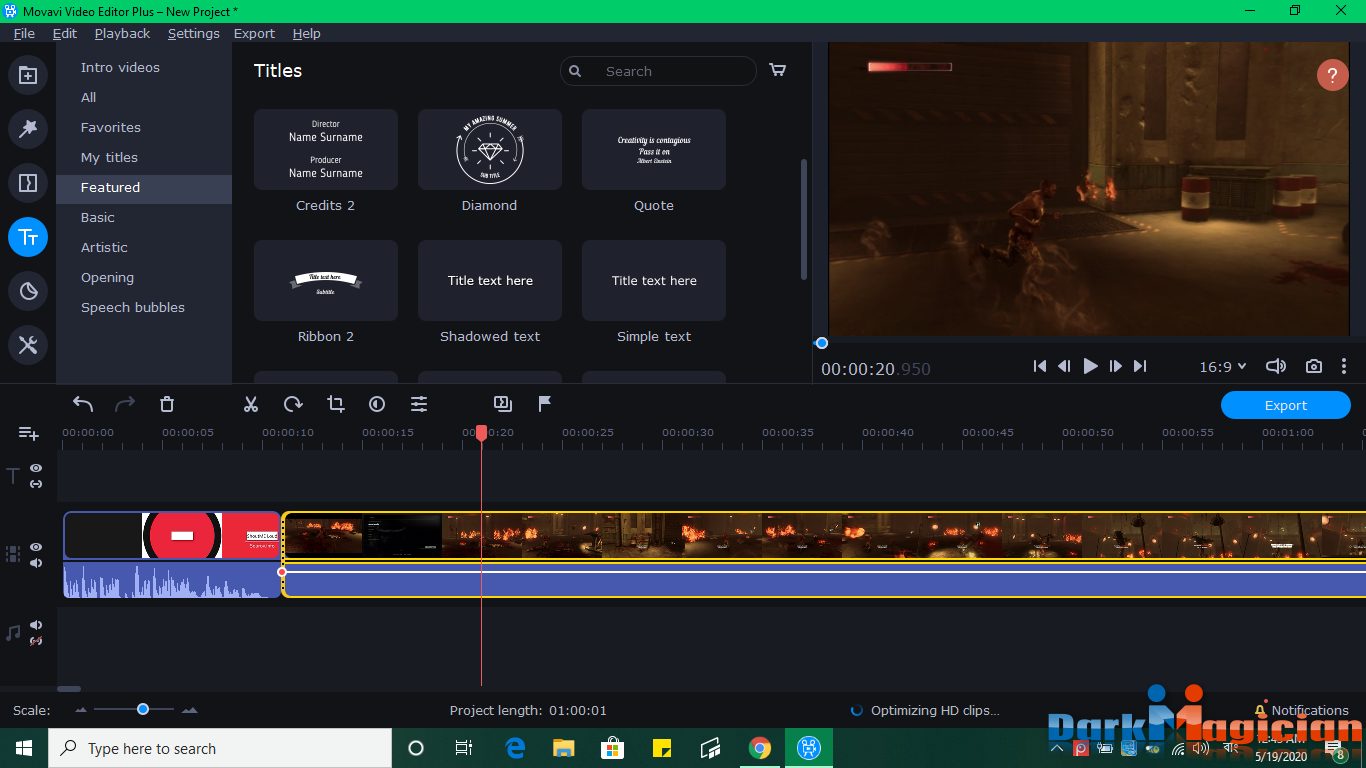Click the preview volume speaker icon
1366x768 pixels.
pos(1276,367)
